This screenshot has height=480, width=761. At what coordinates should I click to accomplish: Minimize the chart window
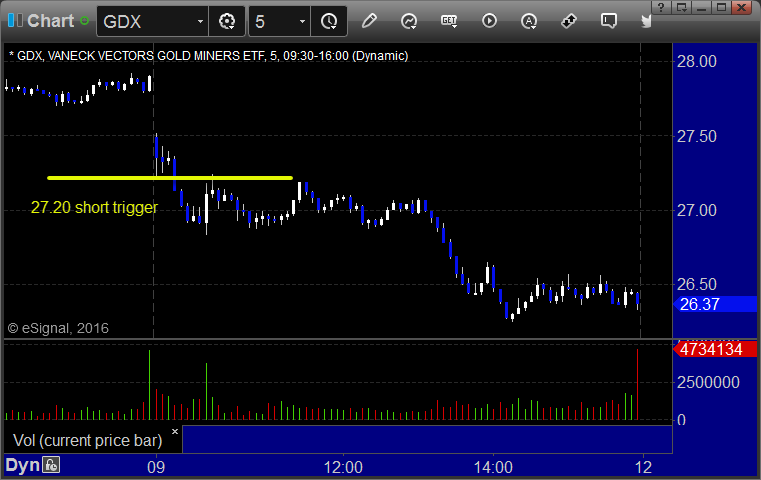click(x=701, y=7)
